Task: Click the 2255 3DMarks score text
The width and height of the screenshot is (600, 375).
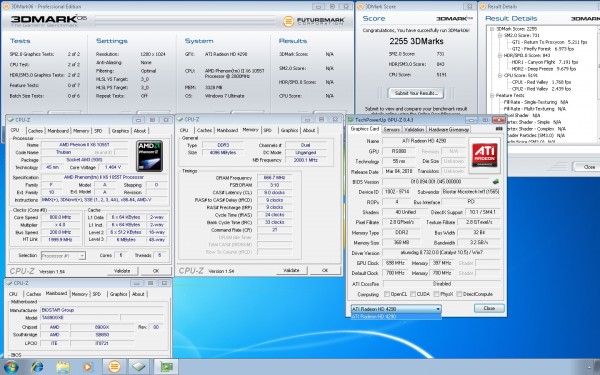Action: (x=416, y=41)
